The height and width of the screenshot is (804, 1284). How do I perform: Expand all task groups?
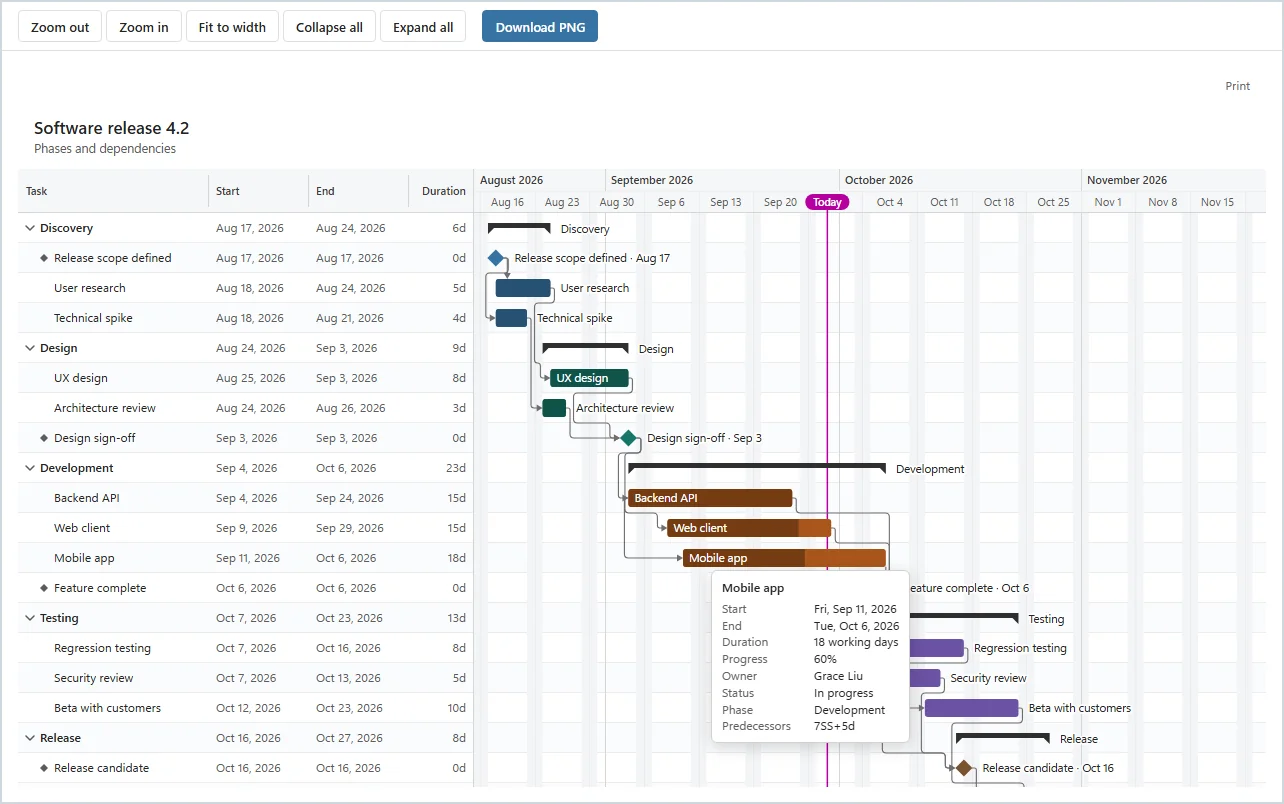tap(423, 27)
